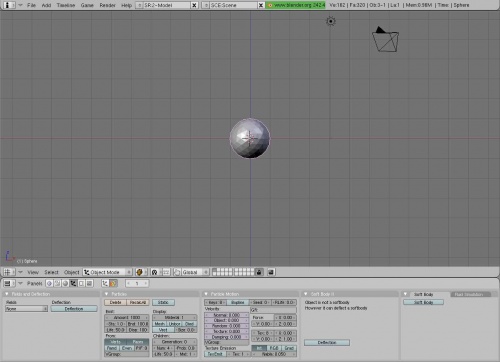
Task: Open the Timeline menu
Action: click(66, 5)
